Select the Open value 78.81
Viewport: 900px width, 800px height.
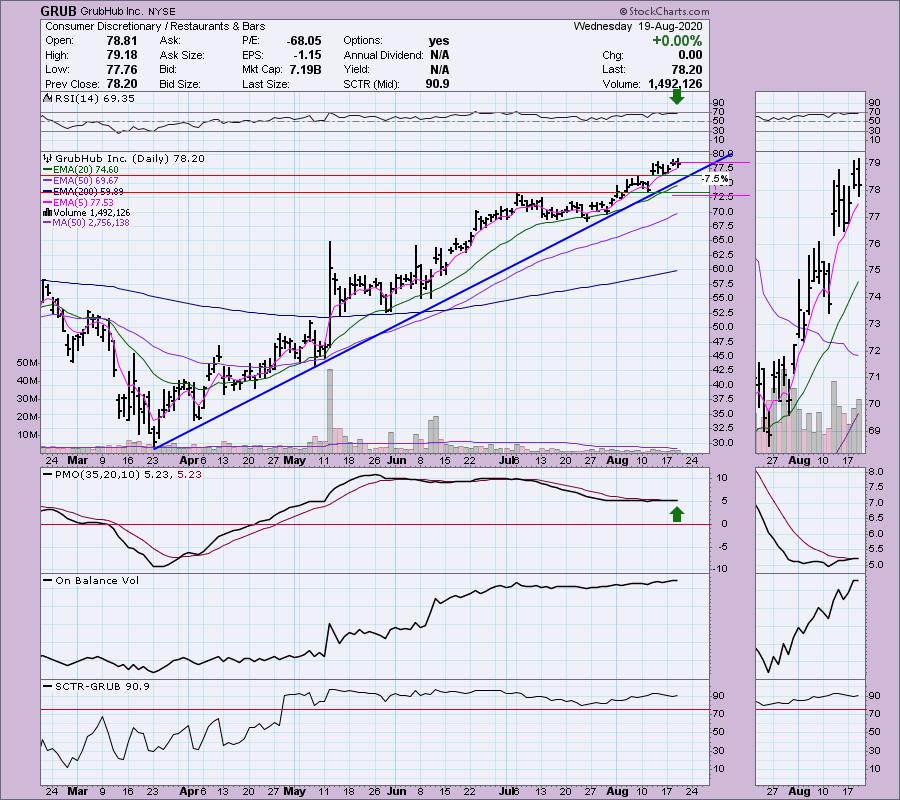[122, 41]
